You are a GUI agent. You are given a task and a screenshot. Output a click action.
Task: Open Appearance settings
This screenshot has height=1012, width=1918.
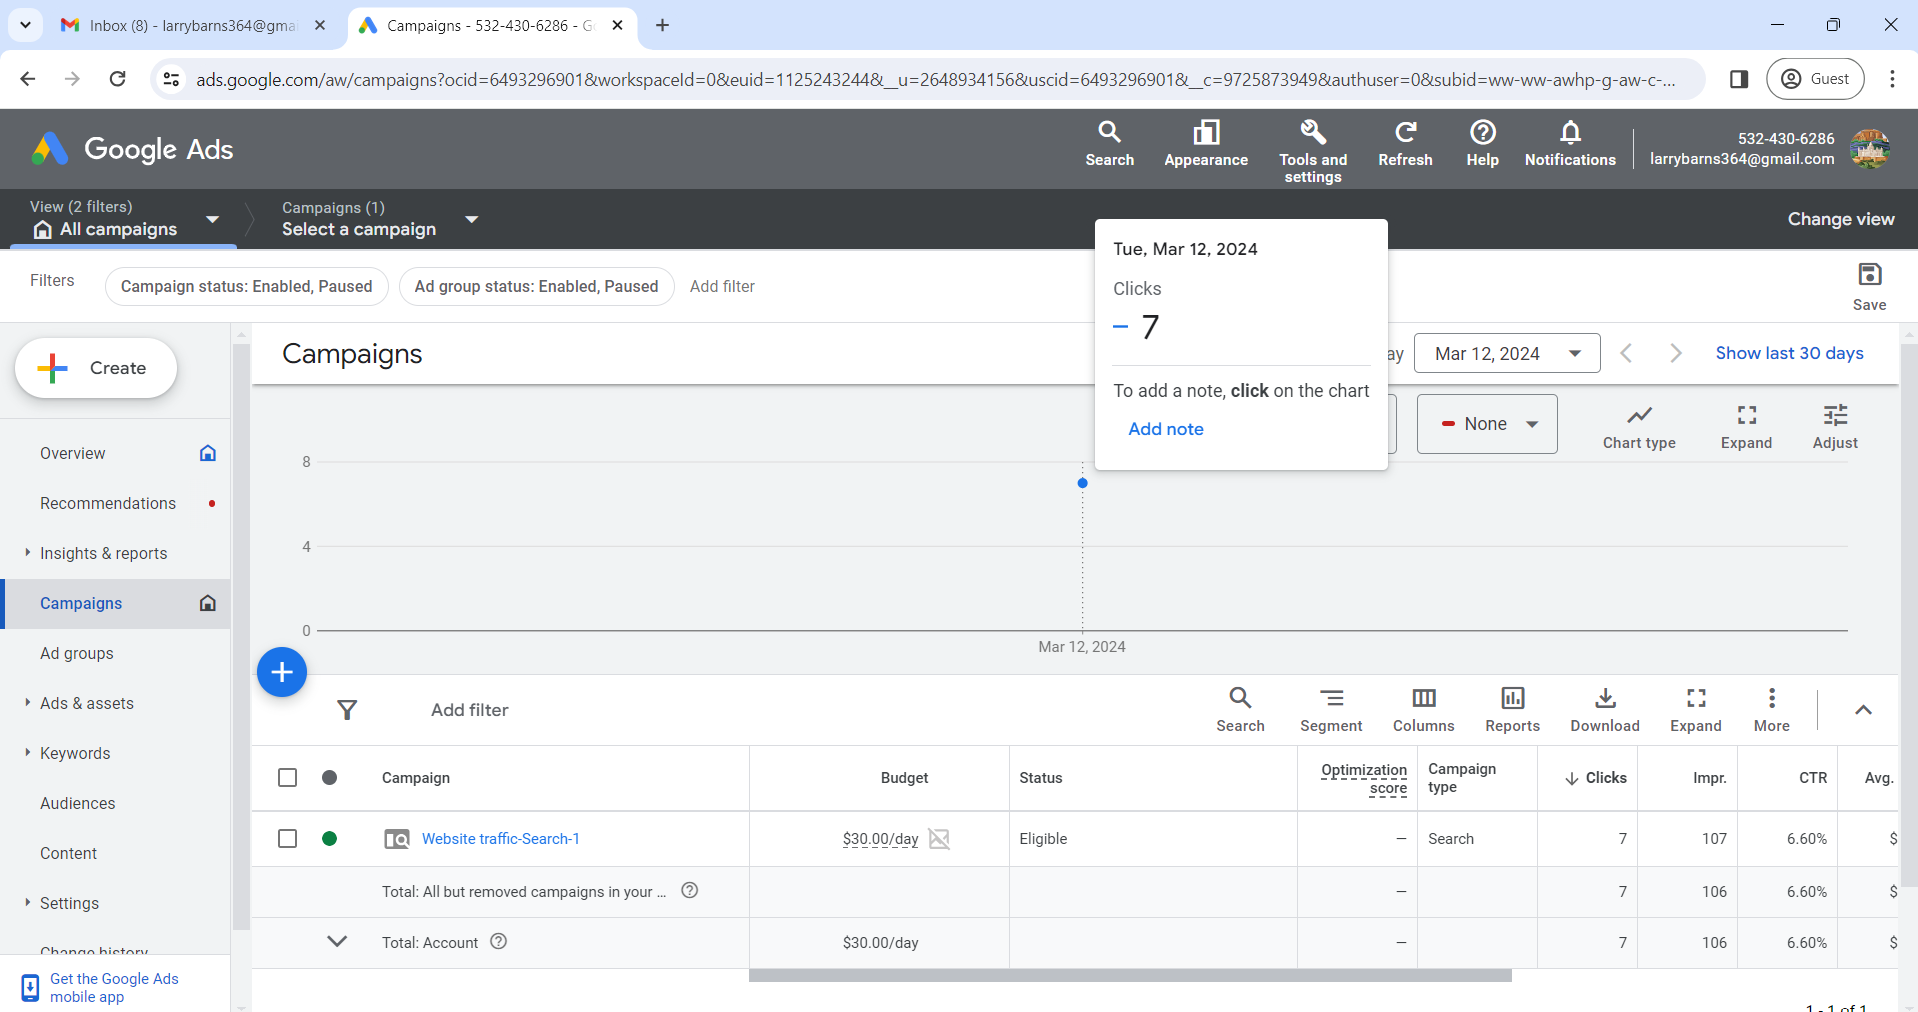[x=1206, y=144]
